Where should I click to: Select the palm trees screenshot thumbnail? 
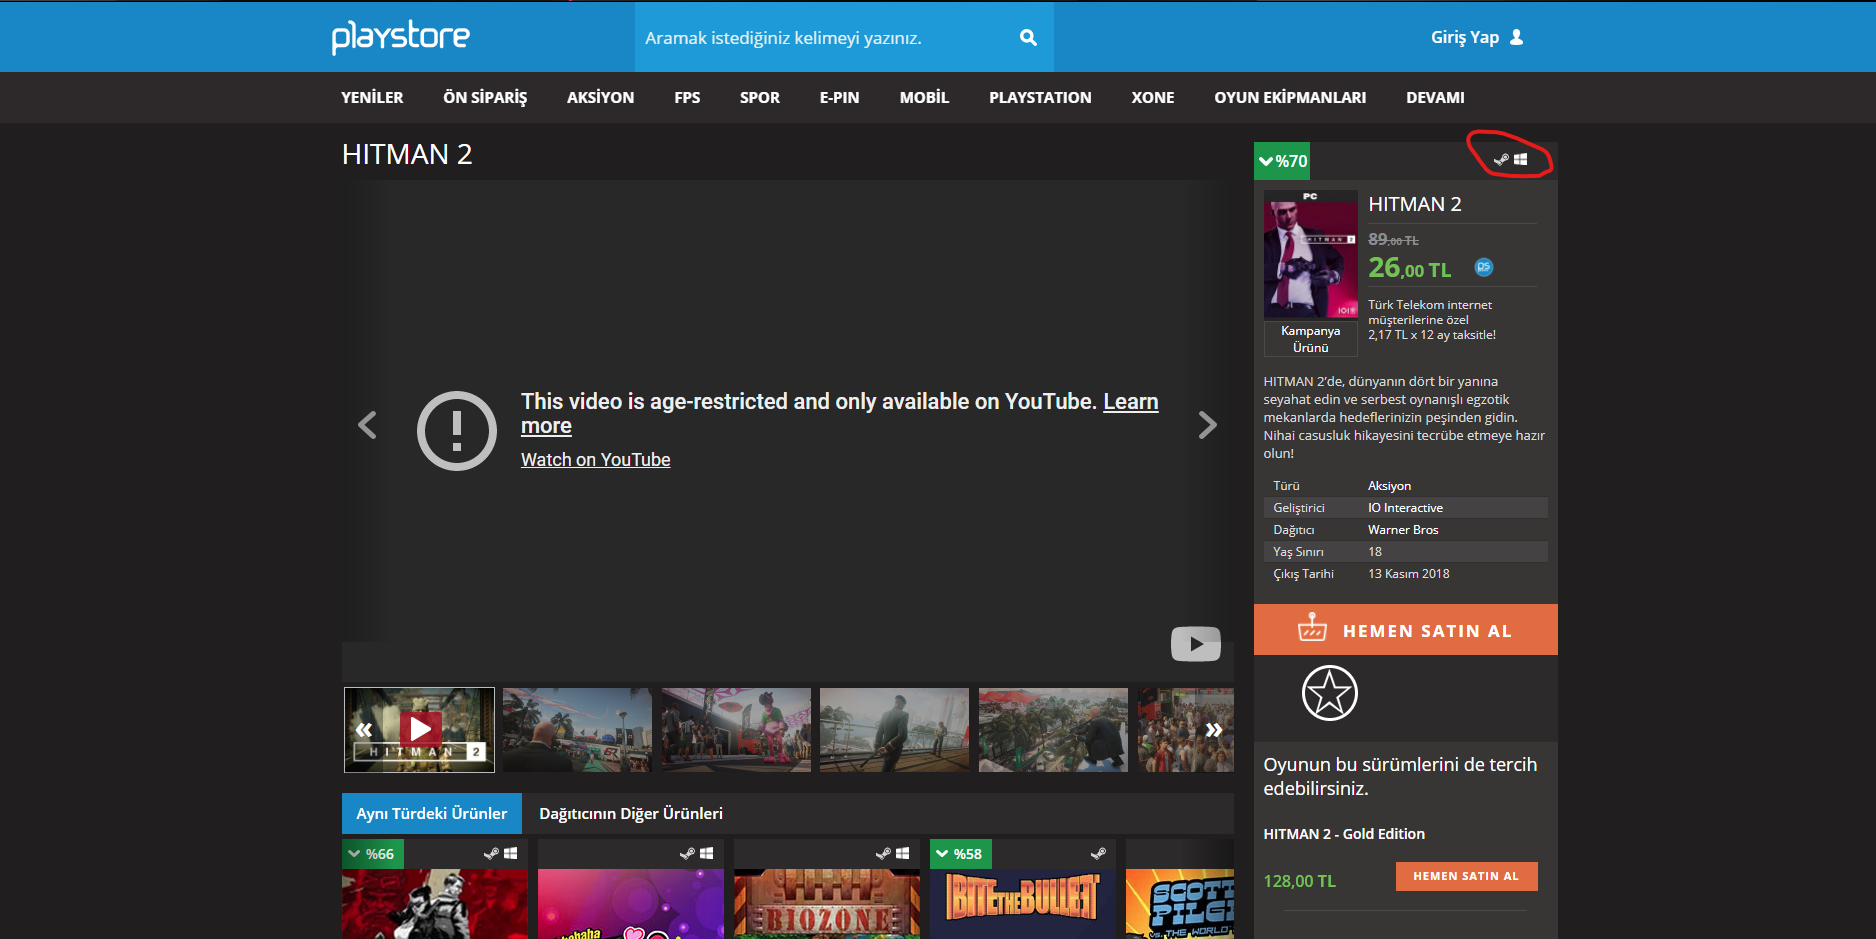pyautogui.click(x=577, y=730)
